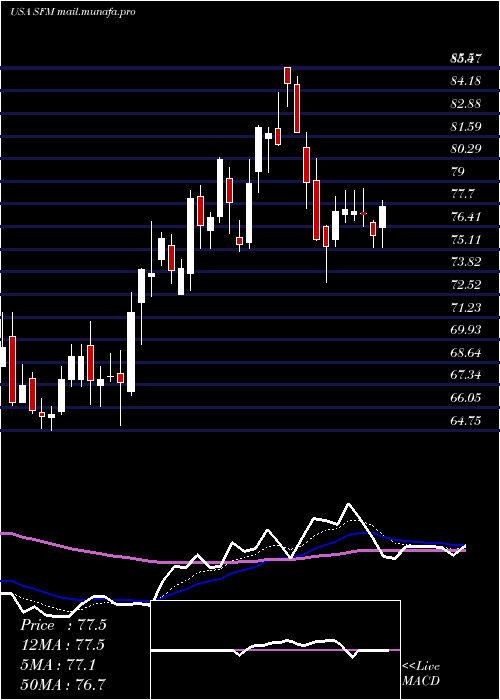
Task: Select the 80.29 price axis label
Action: point(467,149)
